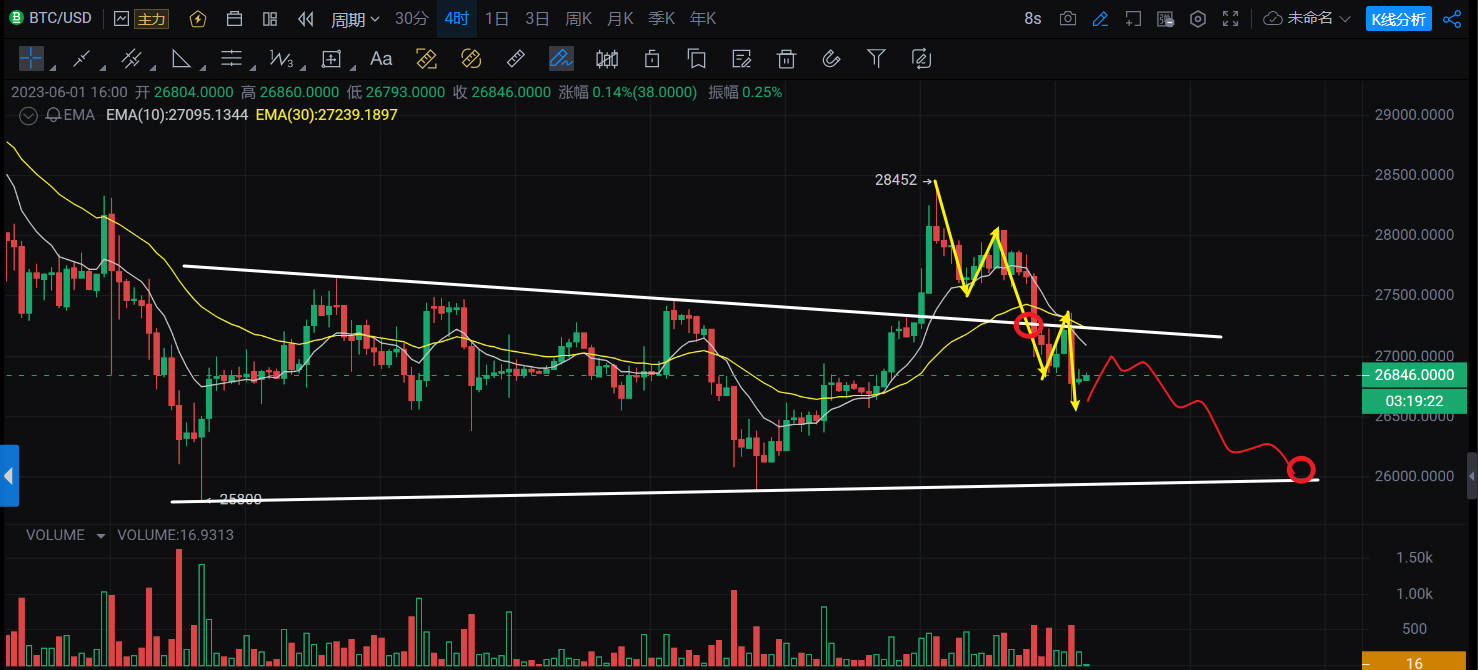
Task: Click the multi-chart layout icon
Action: click(x=270, y=18)
